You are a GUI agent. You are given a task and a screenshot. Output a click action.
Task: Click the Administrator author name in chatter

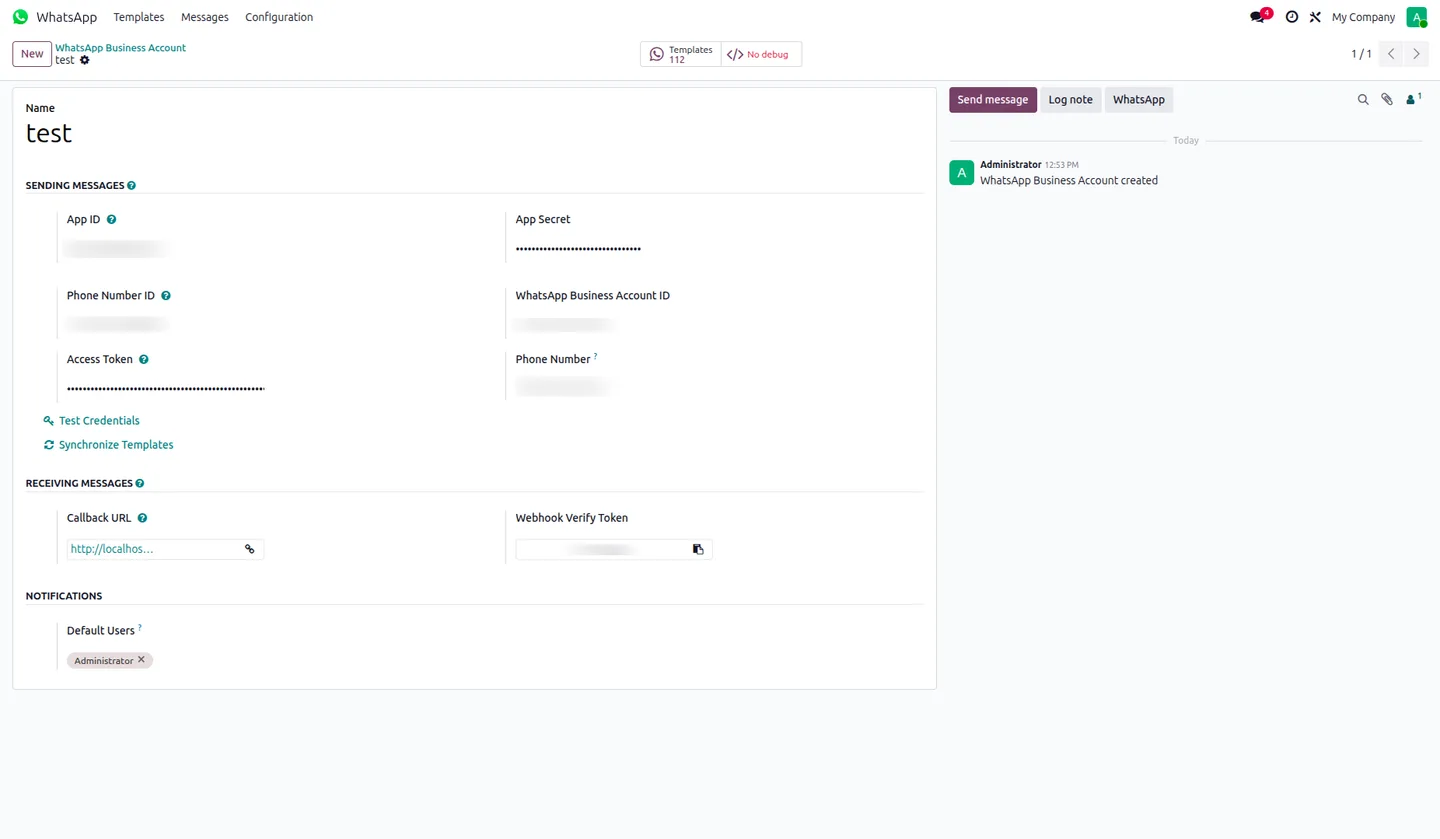click(1010, 164)
